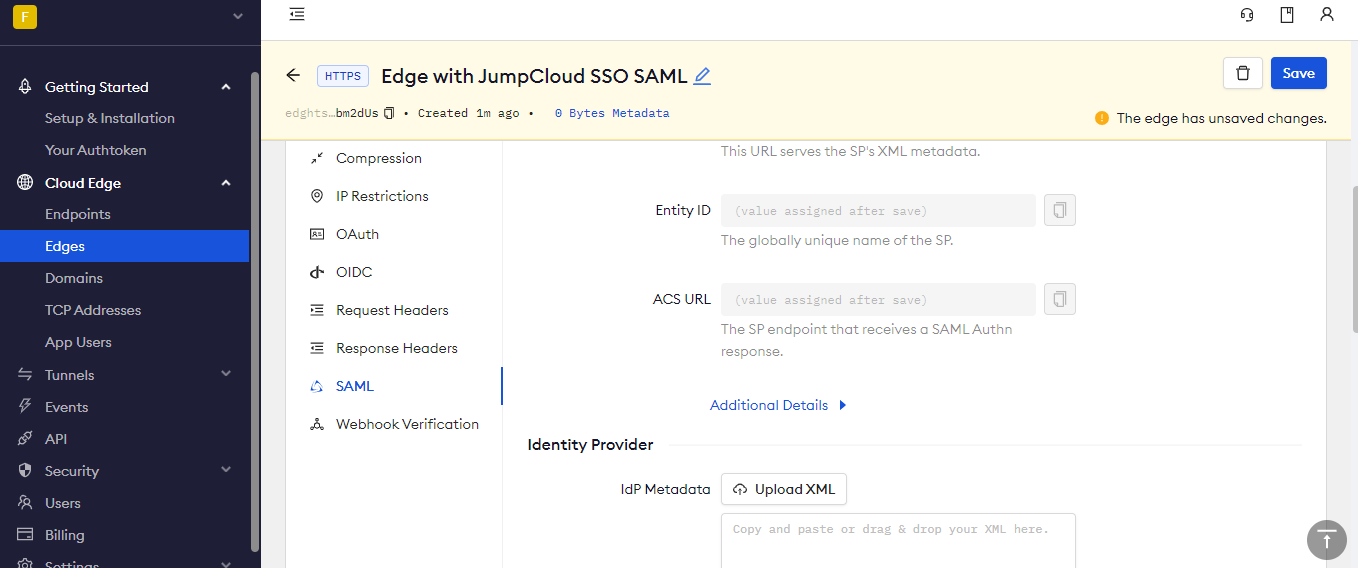The width and height of the screenshot is (1358, 568).
Task: Click the Users people icon
Action: pyautogui.click(x=25, y=503)
